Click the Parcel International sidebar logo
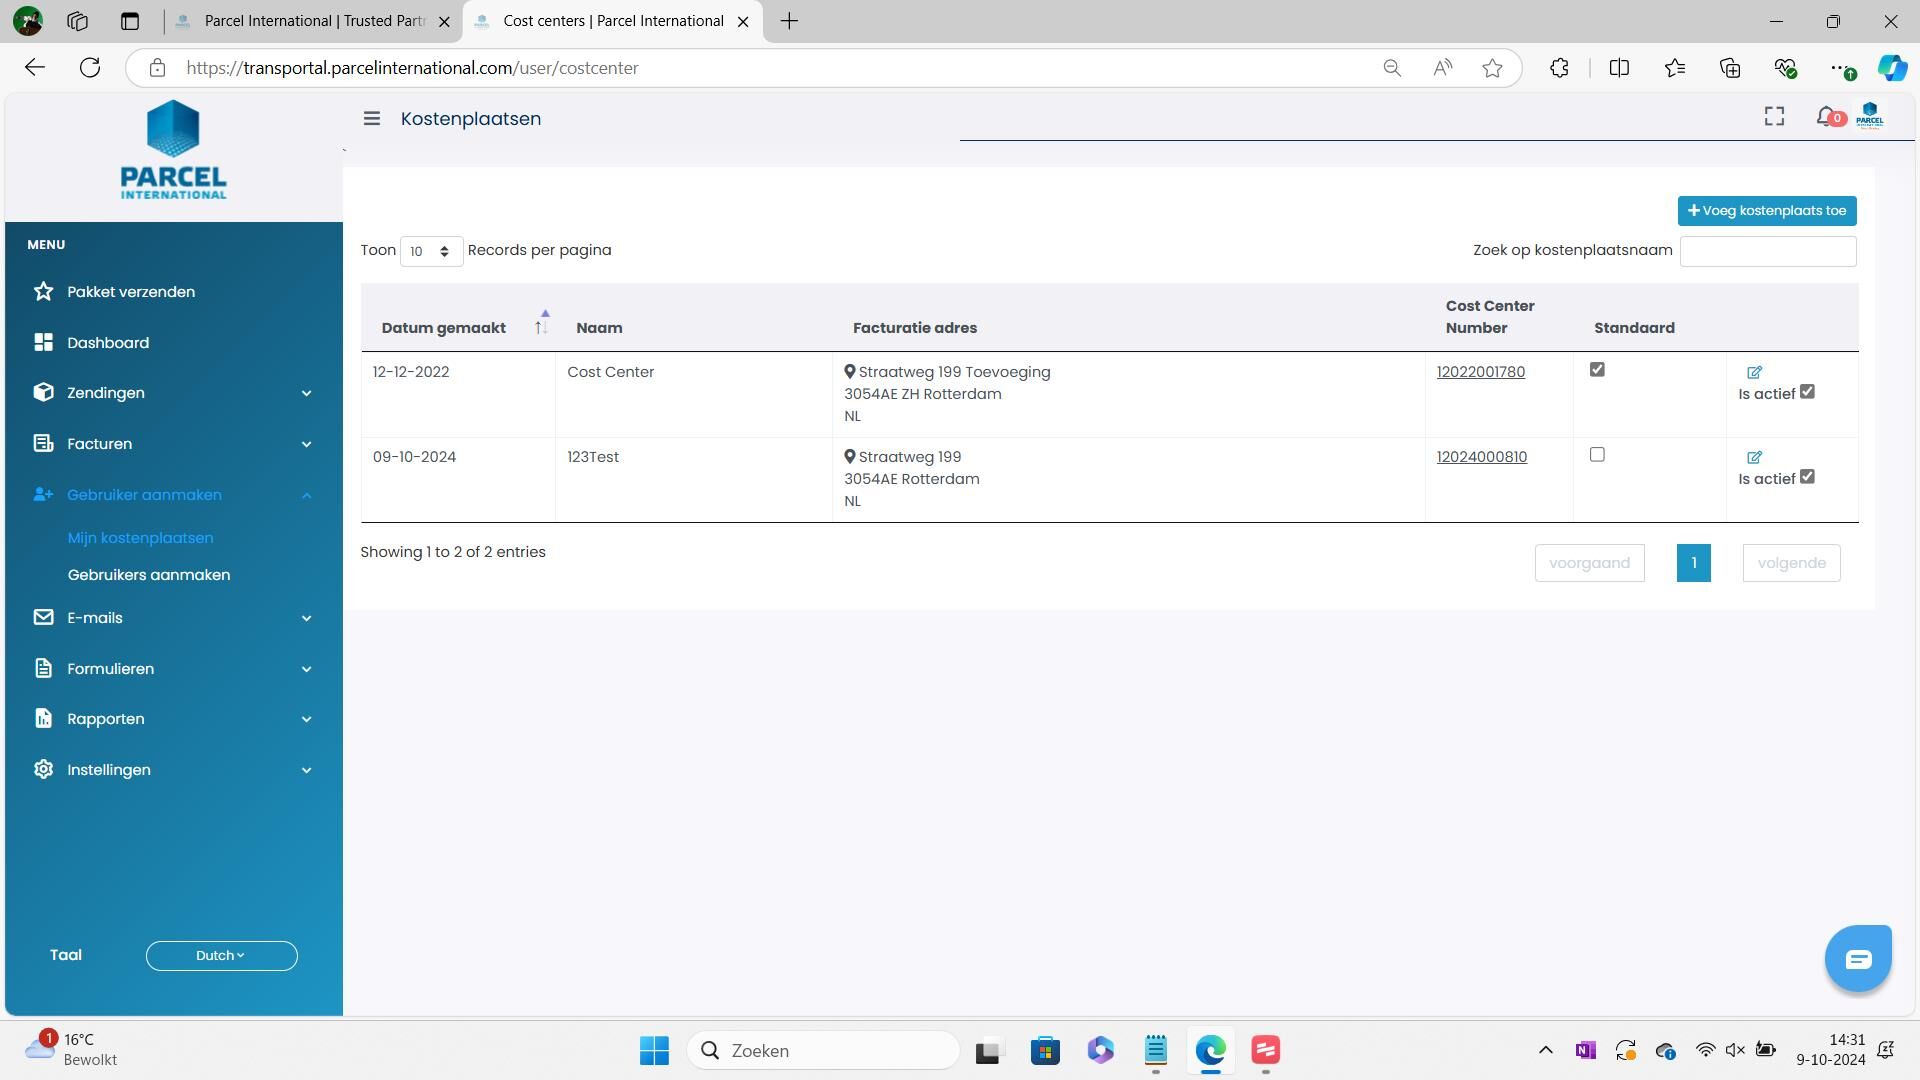 pyautogui.click(x=173, y=150)
